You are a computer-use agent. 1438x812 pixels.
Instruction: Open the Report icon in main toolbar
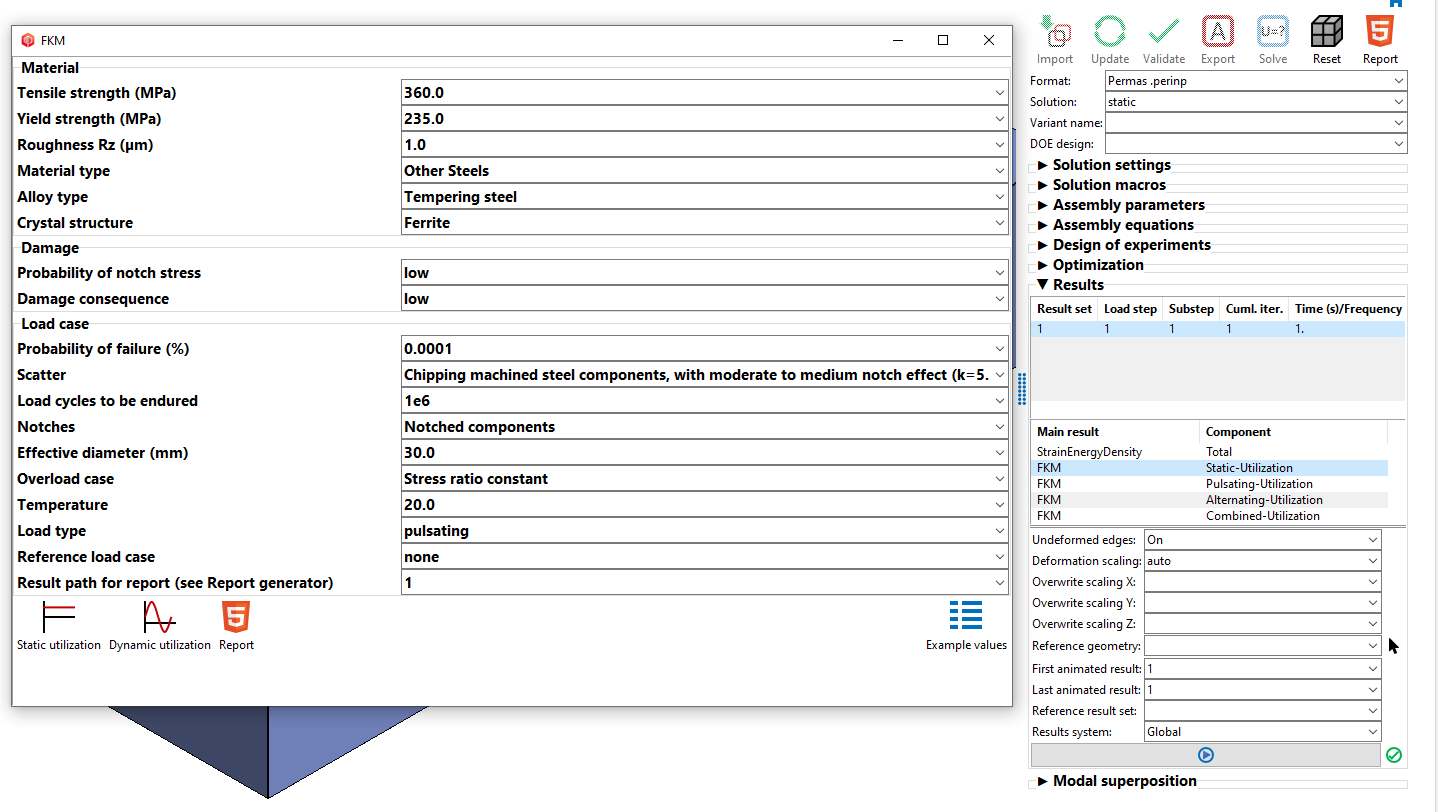tap(1380, 32)
